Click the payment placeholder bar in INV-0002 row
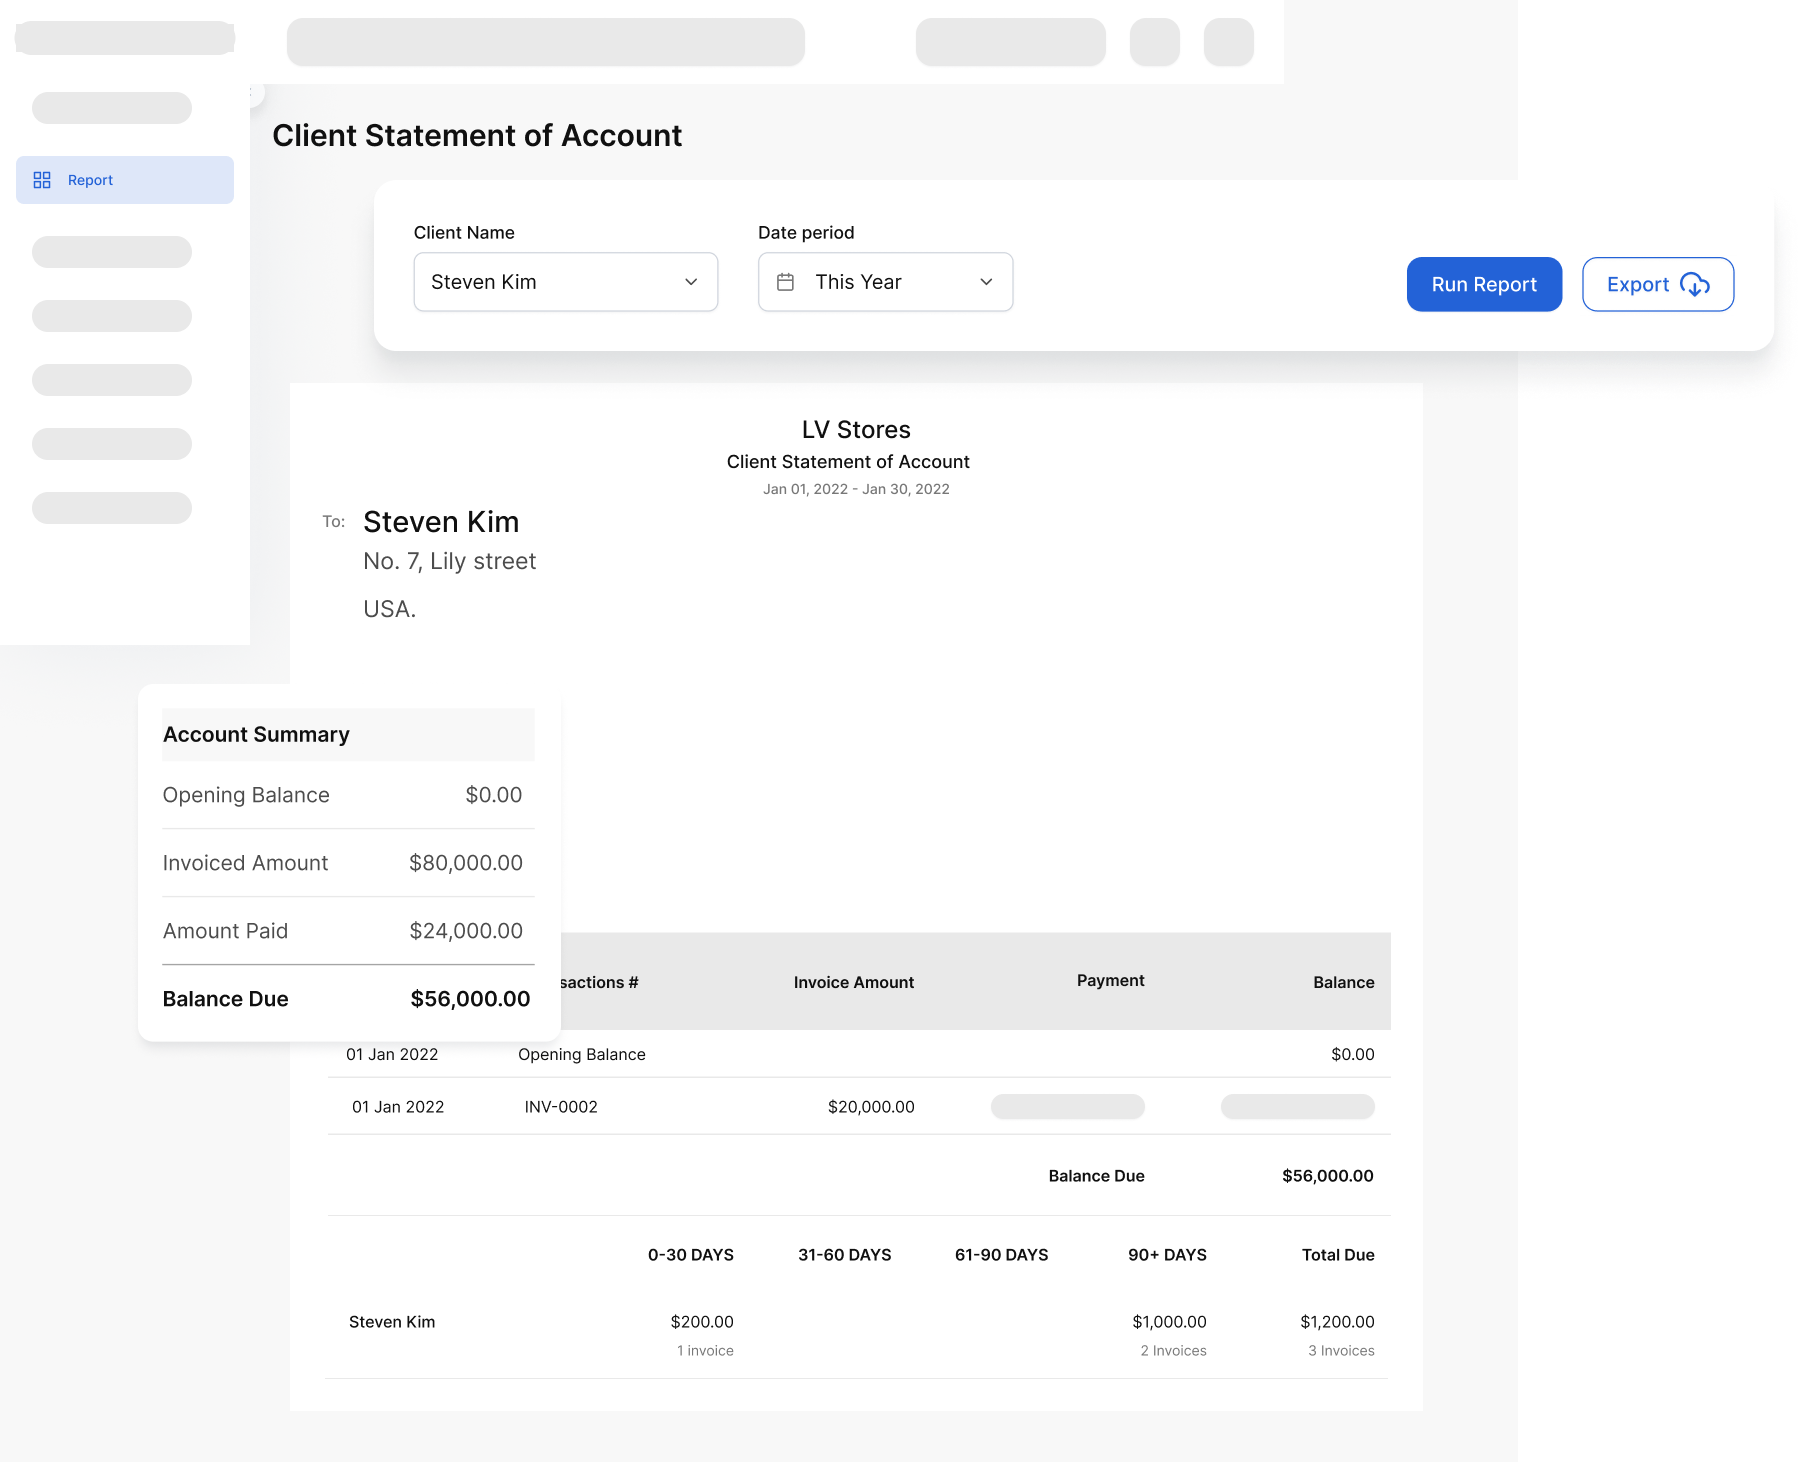 pos(1067,1106)
